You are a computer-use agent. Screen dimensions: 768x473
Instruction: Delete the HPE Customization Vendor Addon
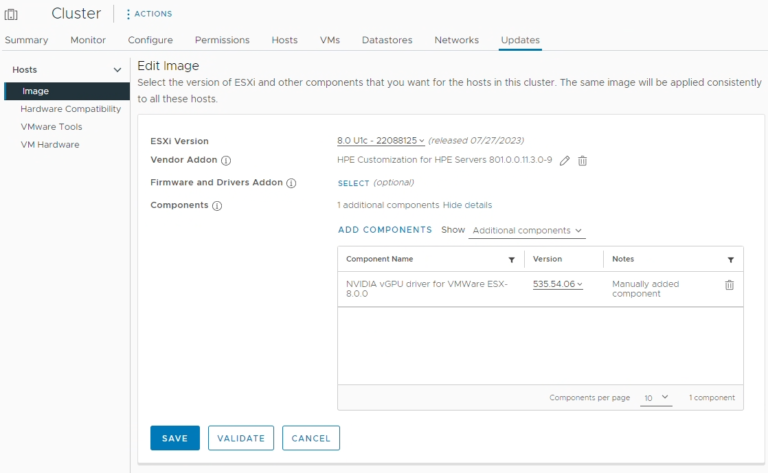click(x=583, y=160)
